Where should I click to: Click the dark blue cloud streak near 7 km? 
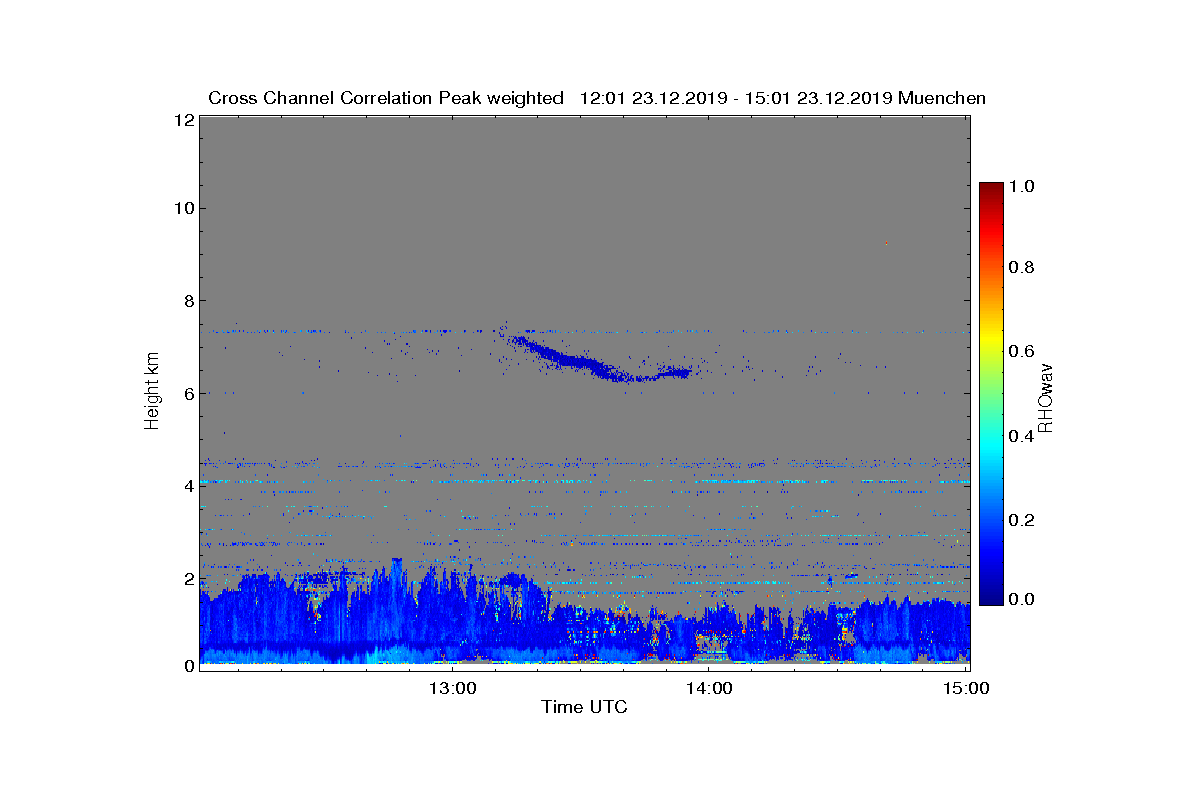pyautogui.click(x=599, y=361)
